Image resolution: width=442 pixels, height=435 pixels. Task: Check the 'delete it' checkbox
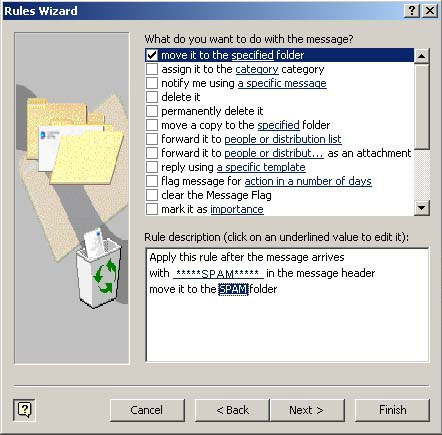coord(152,97)
